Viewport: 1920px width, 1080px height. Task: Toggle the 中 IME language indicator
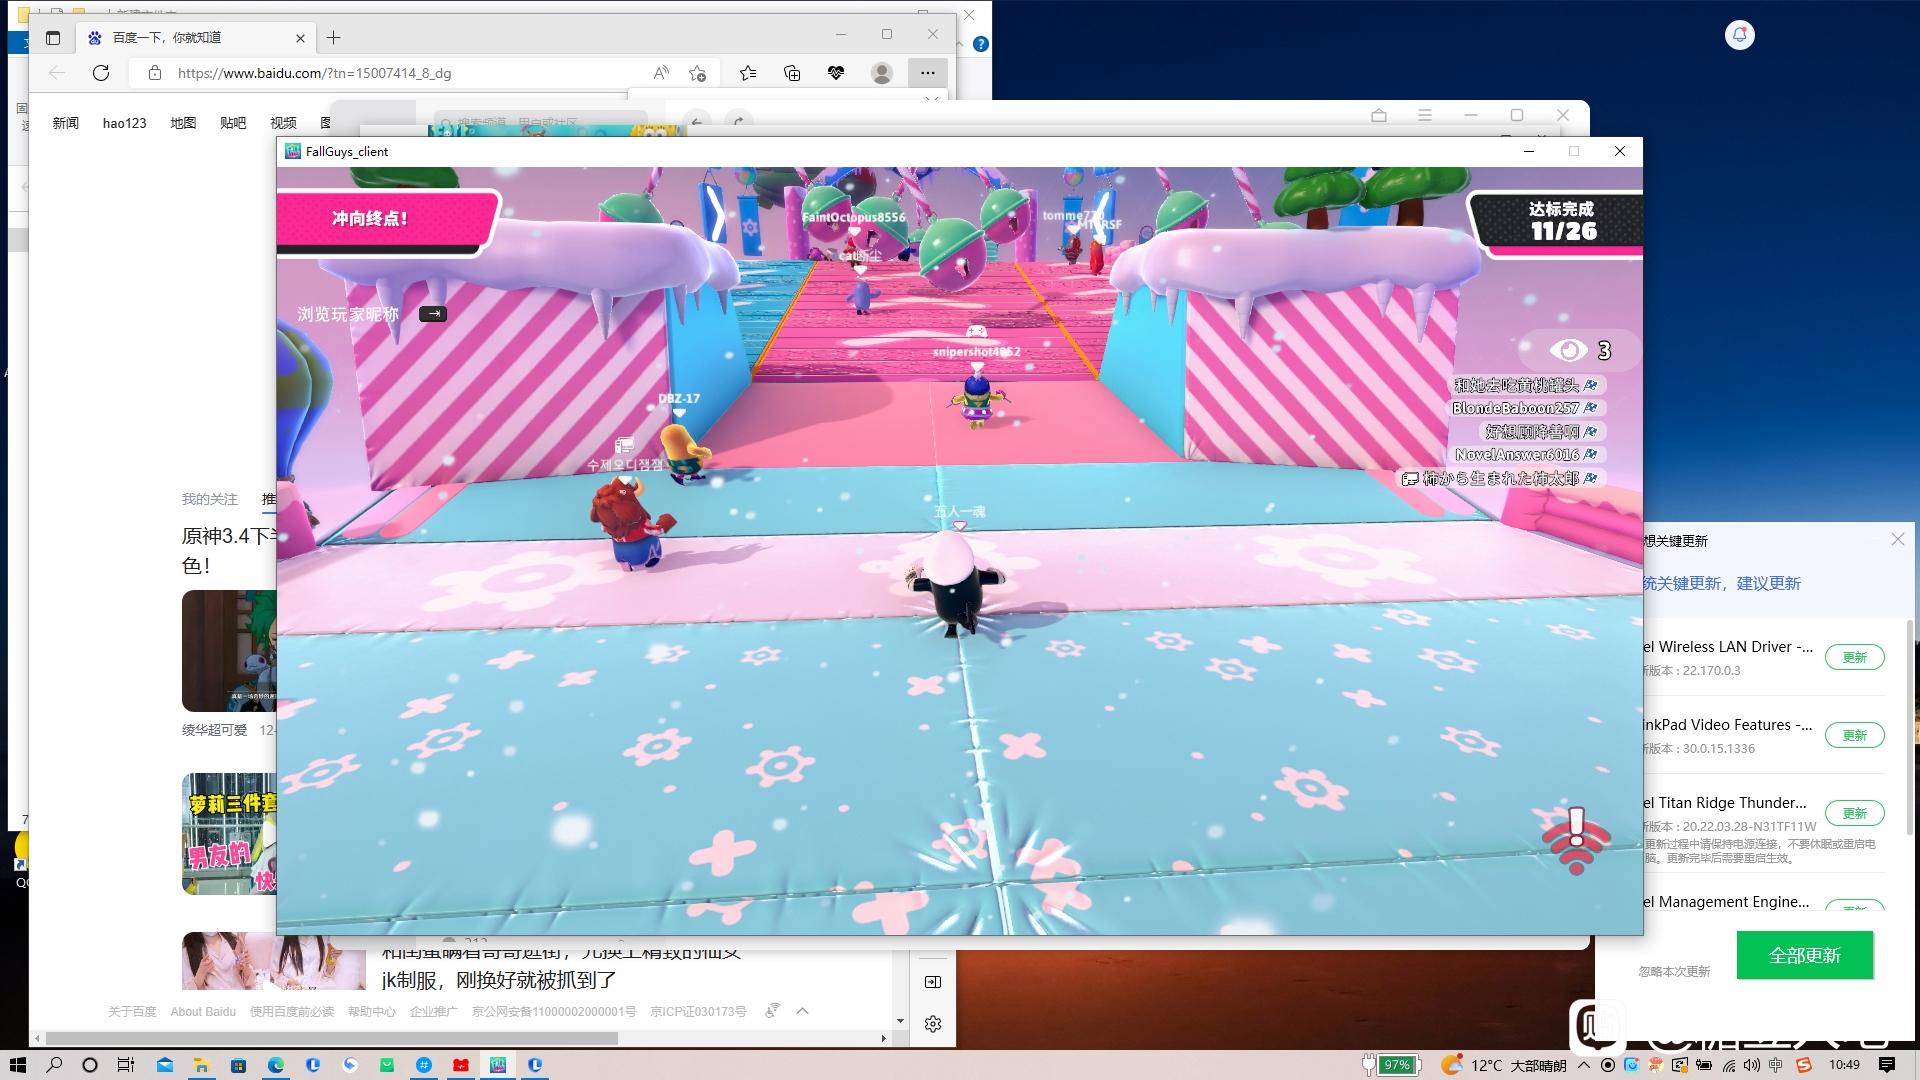tap(1776, 1065)
